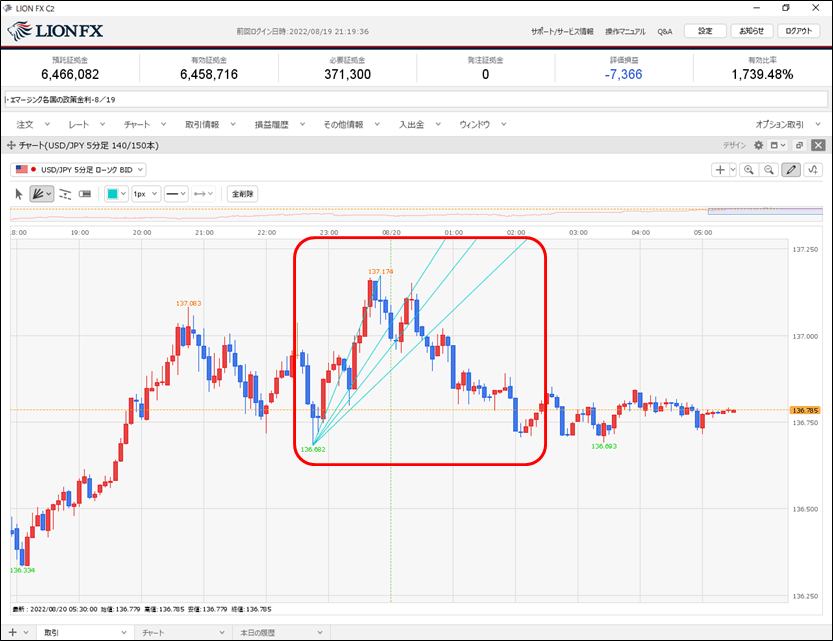
Task: Click the 全削除 button
Action: pos(242,194)
